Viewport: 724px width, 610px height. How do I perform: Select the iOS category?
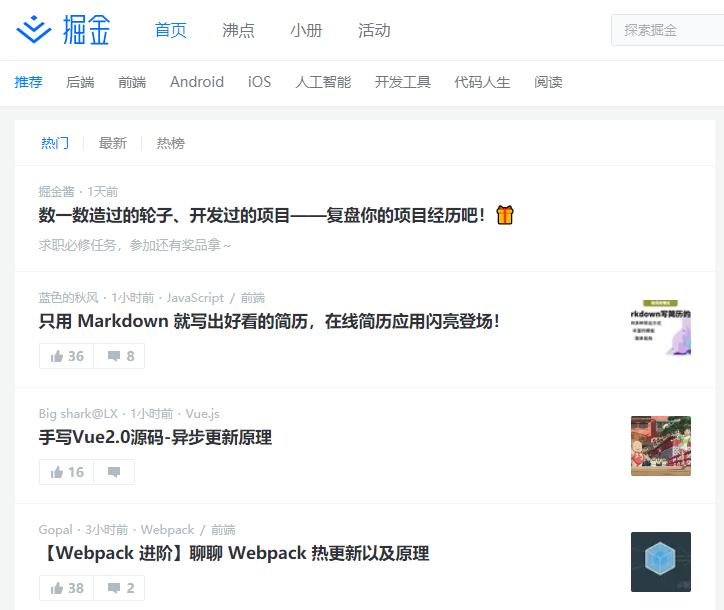(259, 82)
